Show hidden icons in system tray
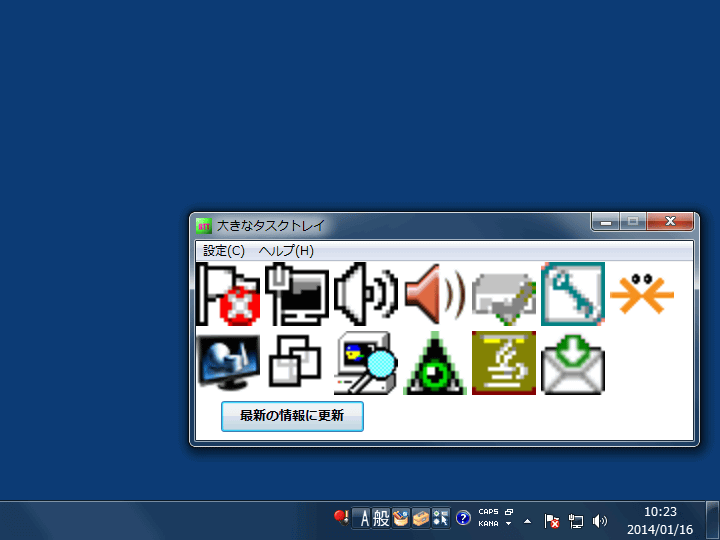The width and height of the screenshot is (720, 540). (x=527, y=521)
